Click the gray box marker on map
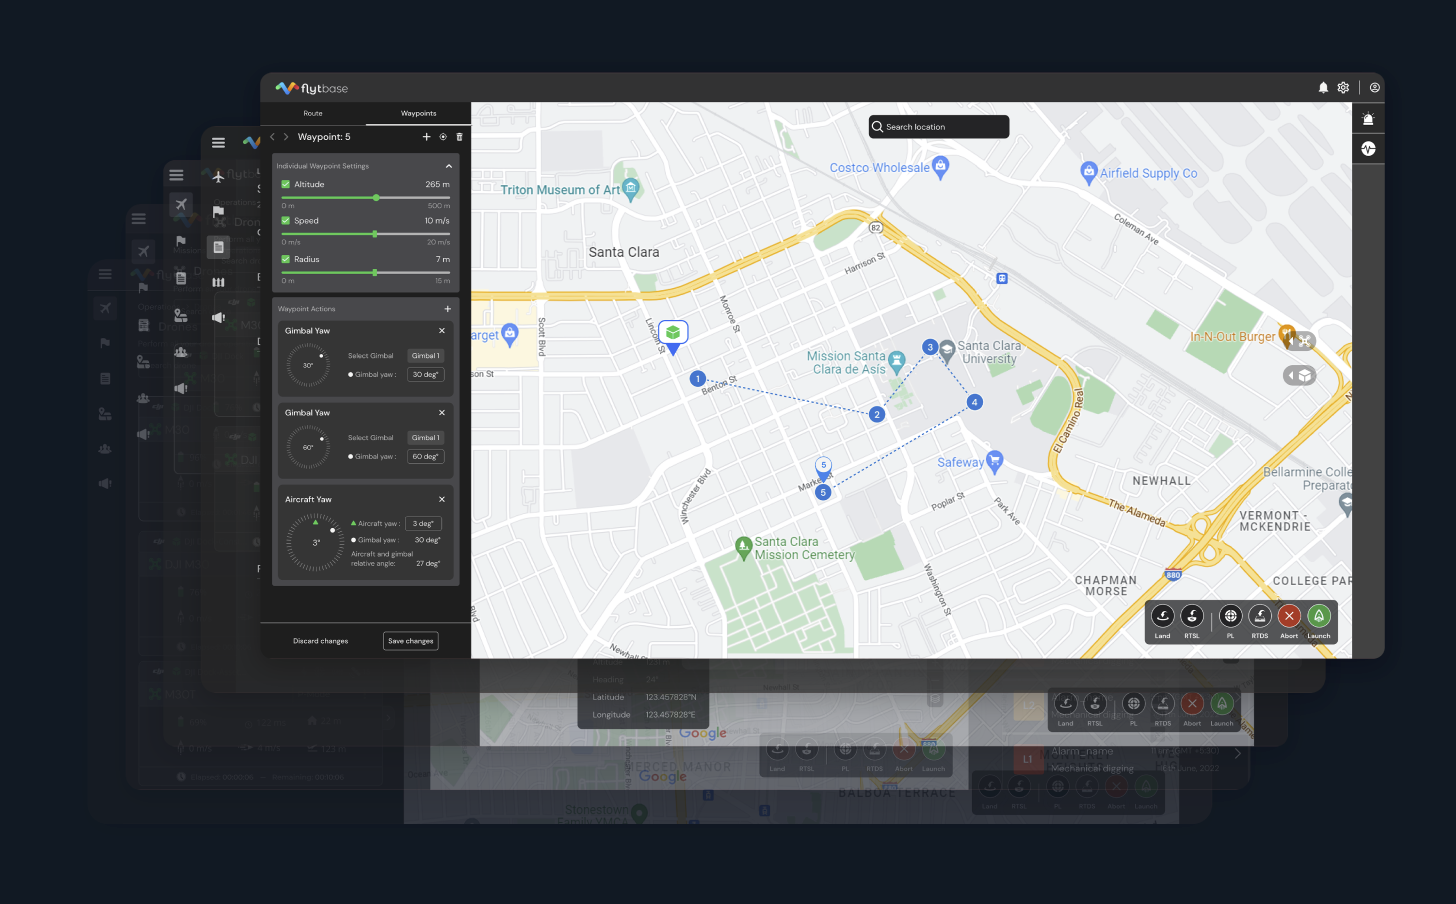1456x904 pixels. point(1299,375)
